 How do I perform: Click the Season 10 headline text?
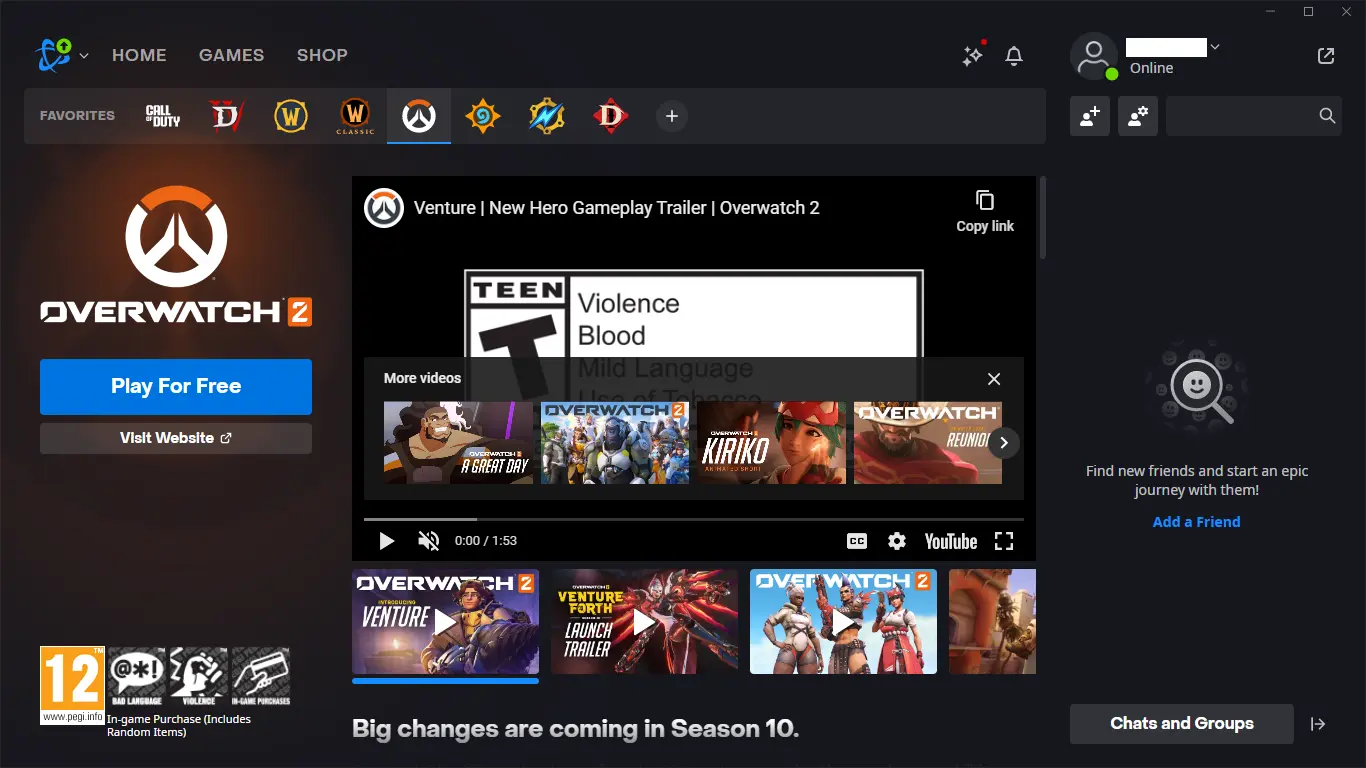coord(575,728)
